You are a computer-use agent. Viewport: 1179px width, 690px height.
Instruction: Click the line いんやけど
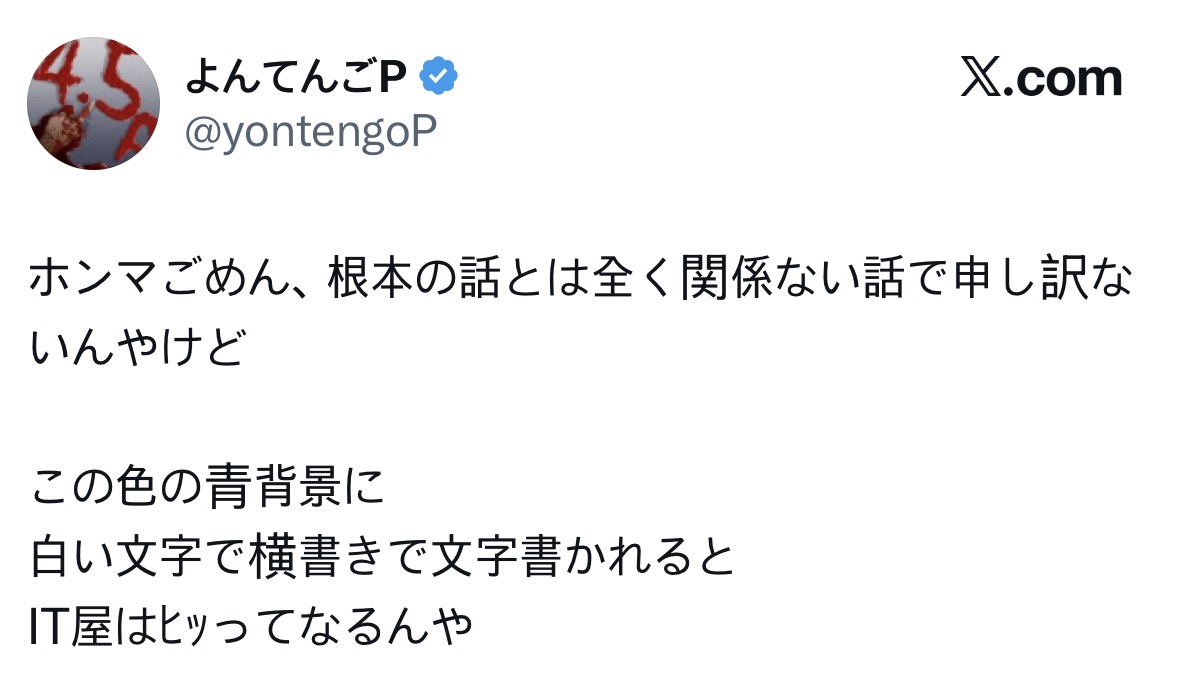tap(137, 346)
